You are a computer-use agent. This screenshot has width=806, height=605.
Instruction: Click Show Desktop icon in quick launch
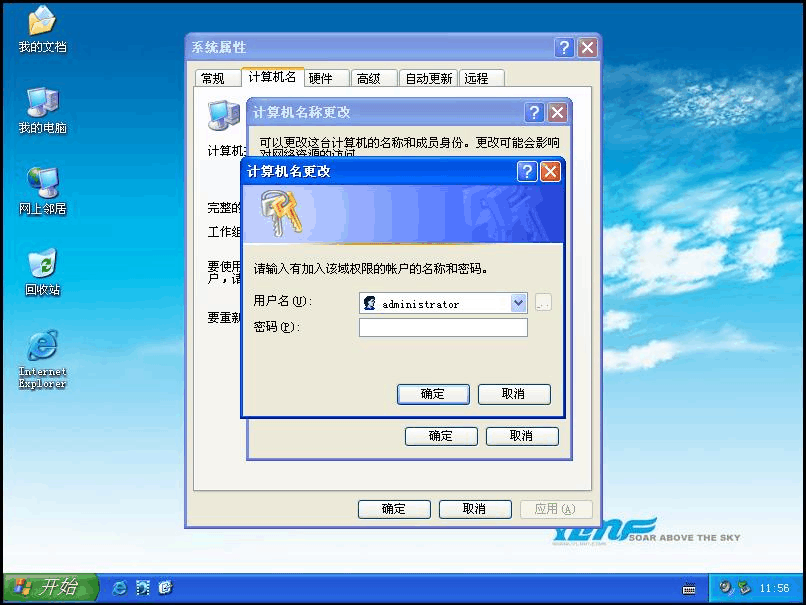pyautogui.click(x=165, y=587)
